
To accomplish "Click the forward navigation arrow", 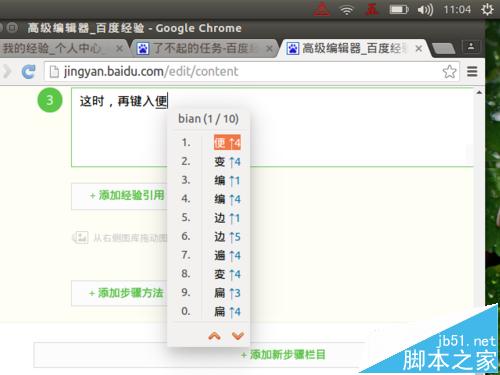I will [7, 71].
